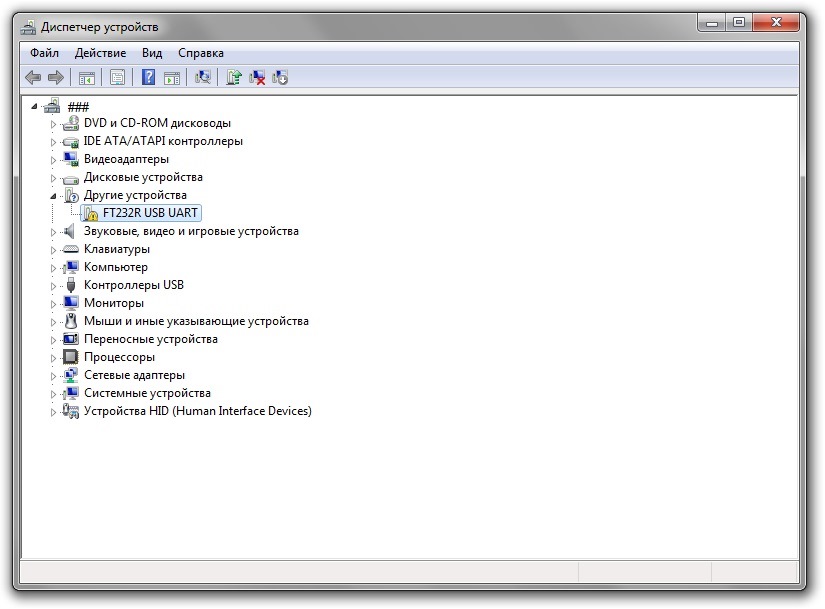Click the Процессоры chip icon
This screenshot has height=609, width=825.
pyautogui.click(x=71, y=357)
